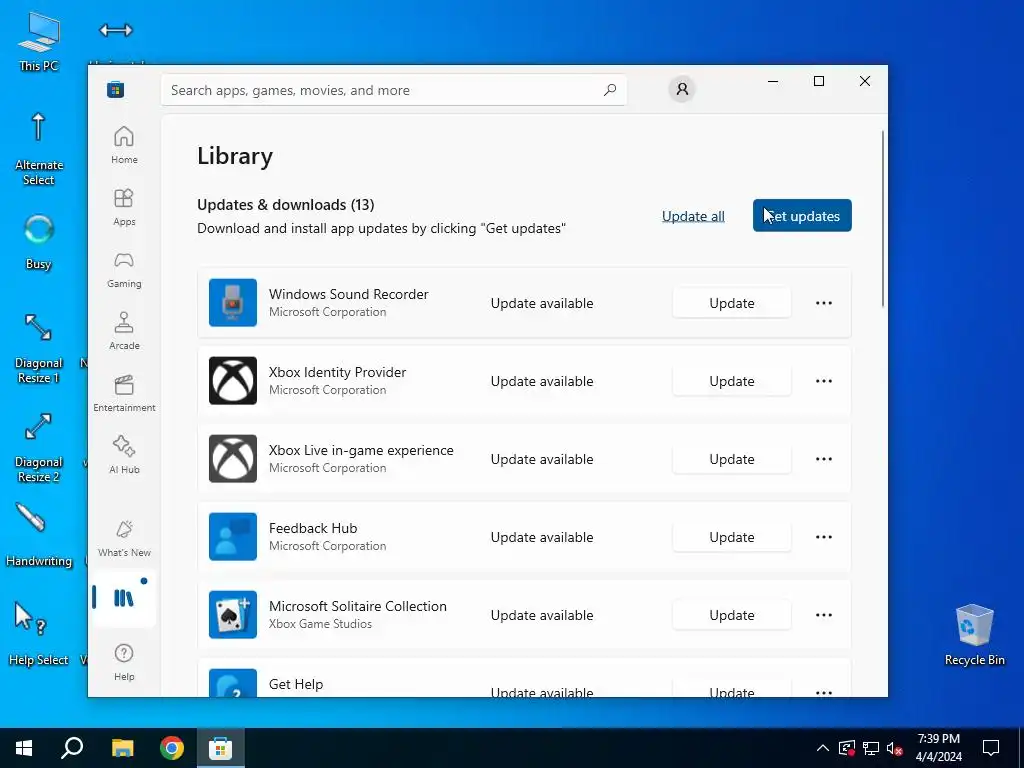Open more options for Feedback Hub
Screen dimensions: 1024x768
pos(824,537)
